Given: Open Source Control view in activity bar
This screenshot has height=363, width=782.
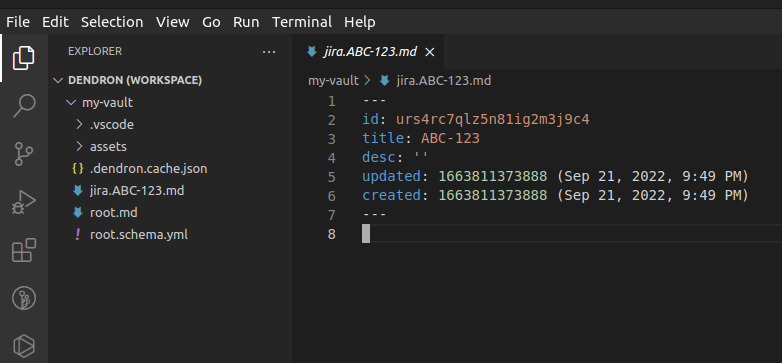Looking at the screenshot, I should coord(24,154).
